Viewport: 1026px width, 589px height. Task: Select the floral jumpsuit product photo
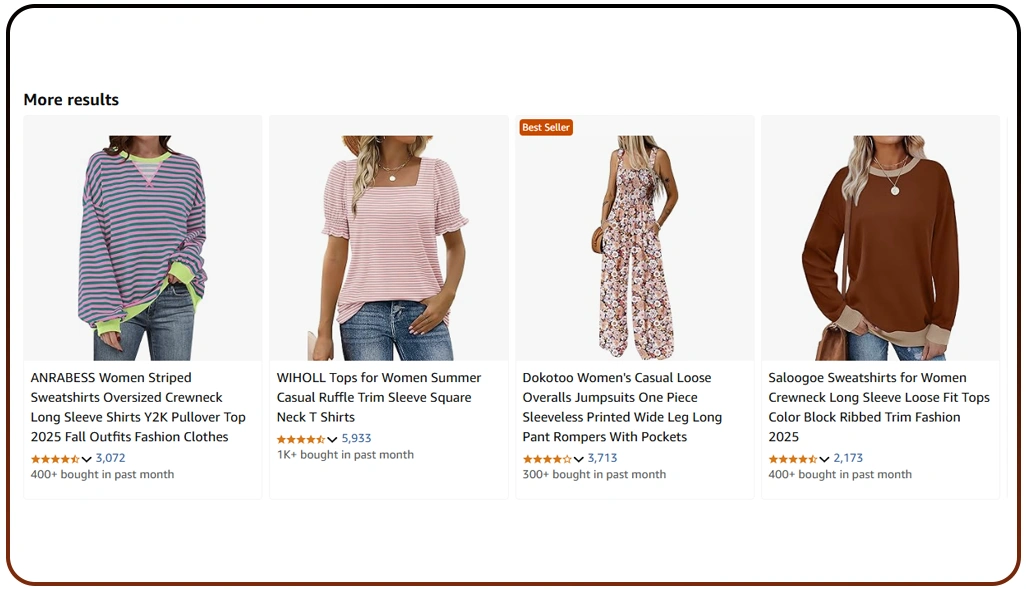(635, 247)
